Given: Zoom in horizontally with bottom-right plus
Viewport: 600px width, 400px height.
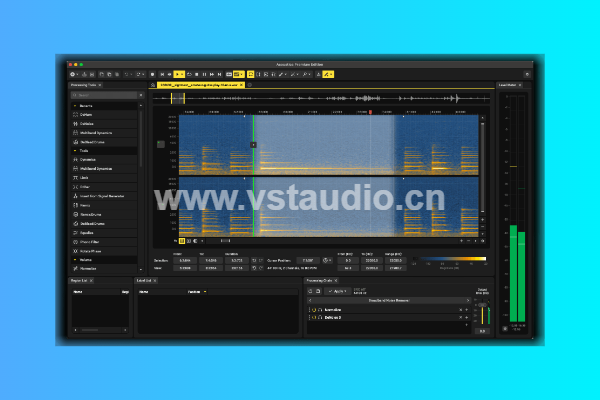Looking at the screenshot, I should click(461, 241).
